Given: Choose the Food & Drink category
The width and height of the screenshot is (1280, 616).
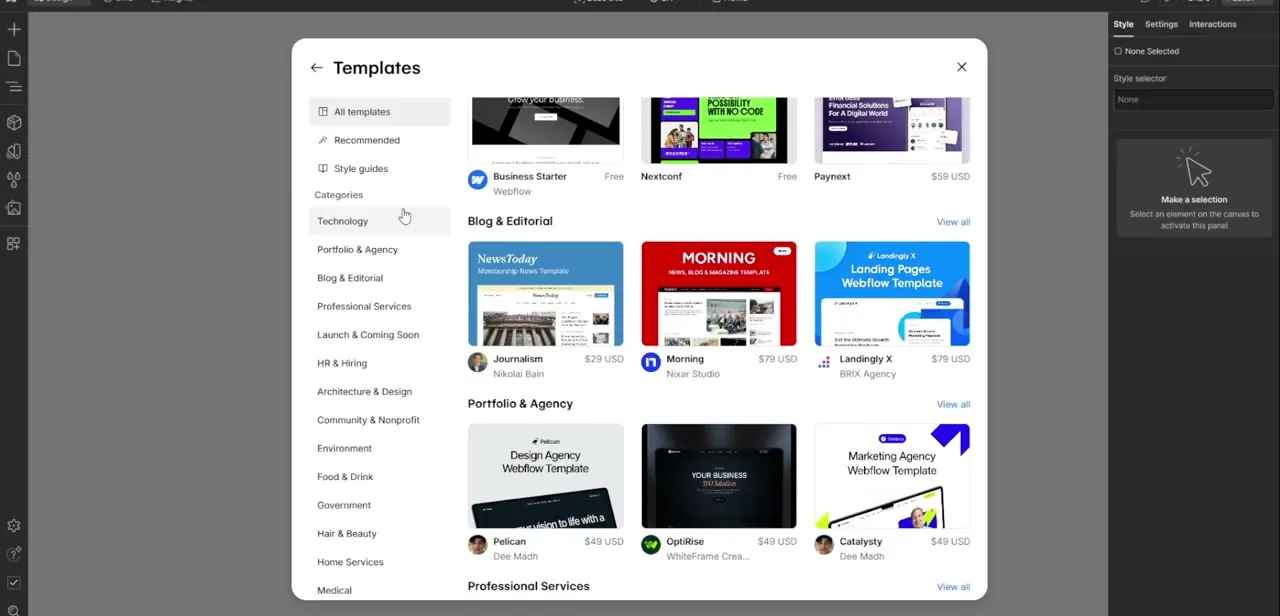Looking at the screenshot, I should [380, 477].
